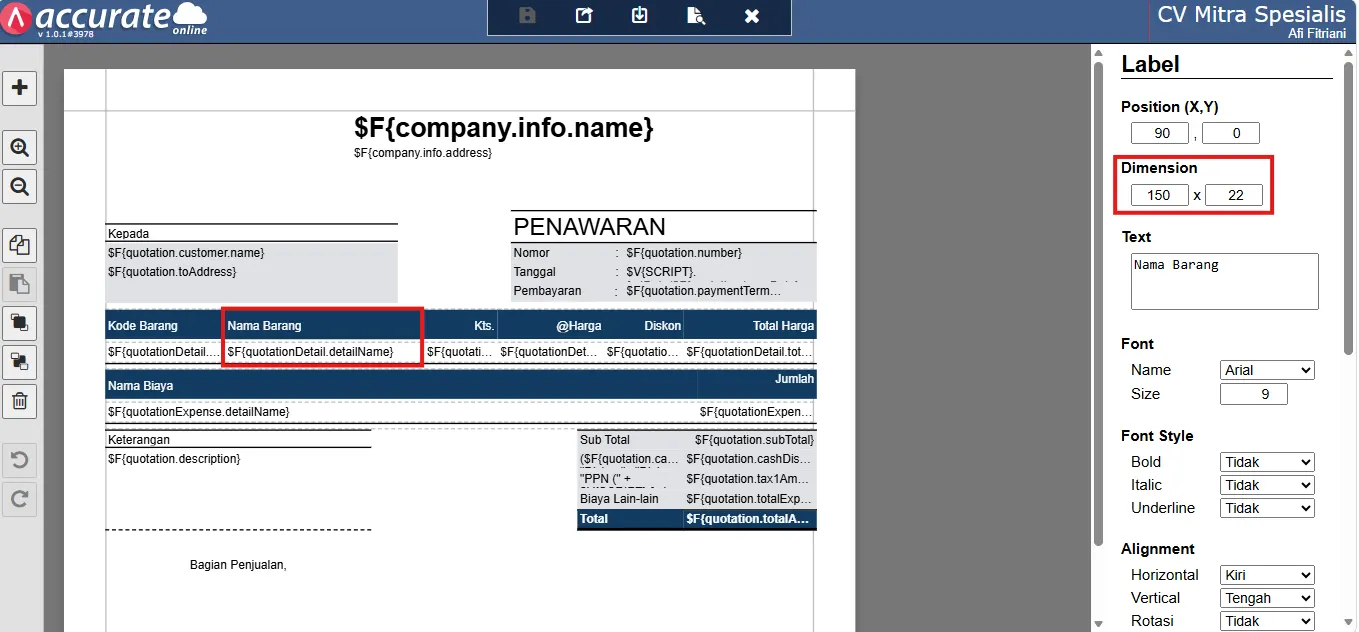Save the template with the floppy icon
Screen dimensions: 1359x632
tap(527, 16)
